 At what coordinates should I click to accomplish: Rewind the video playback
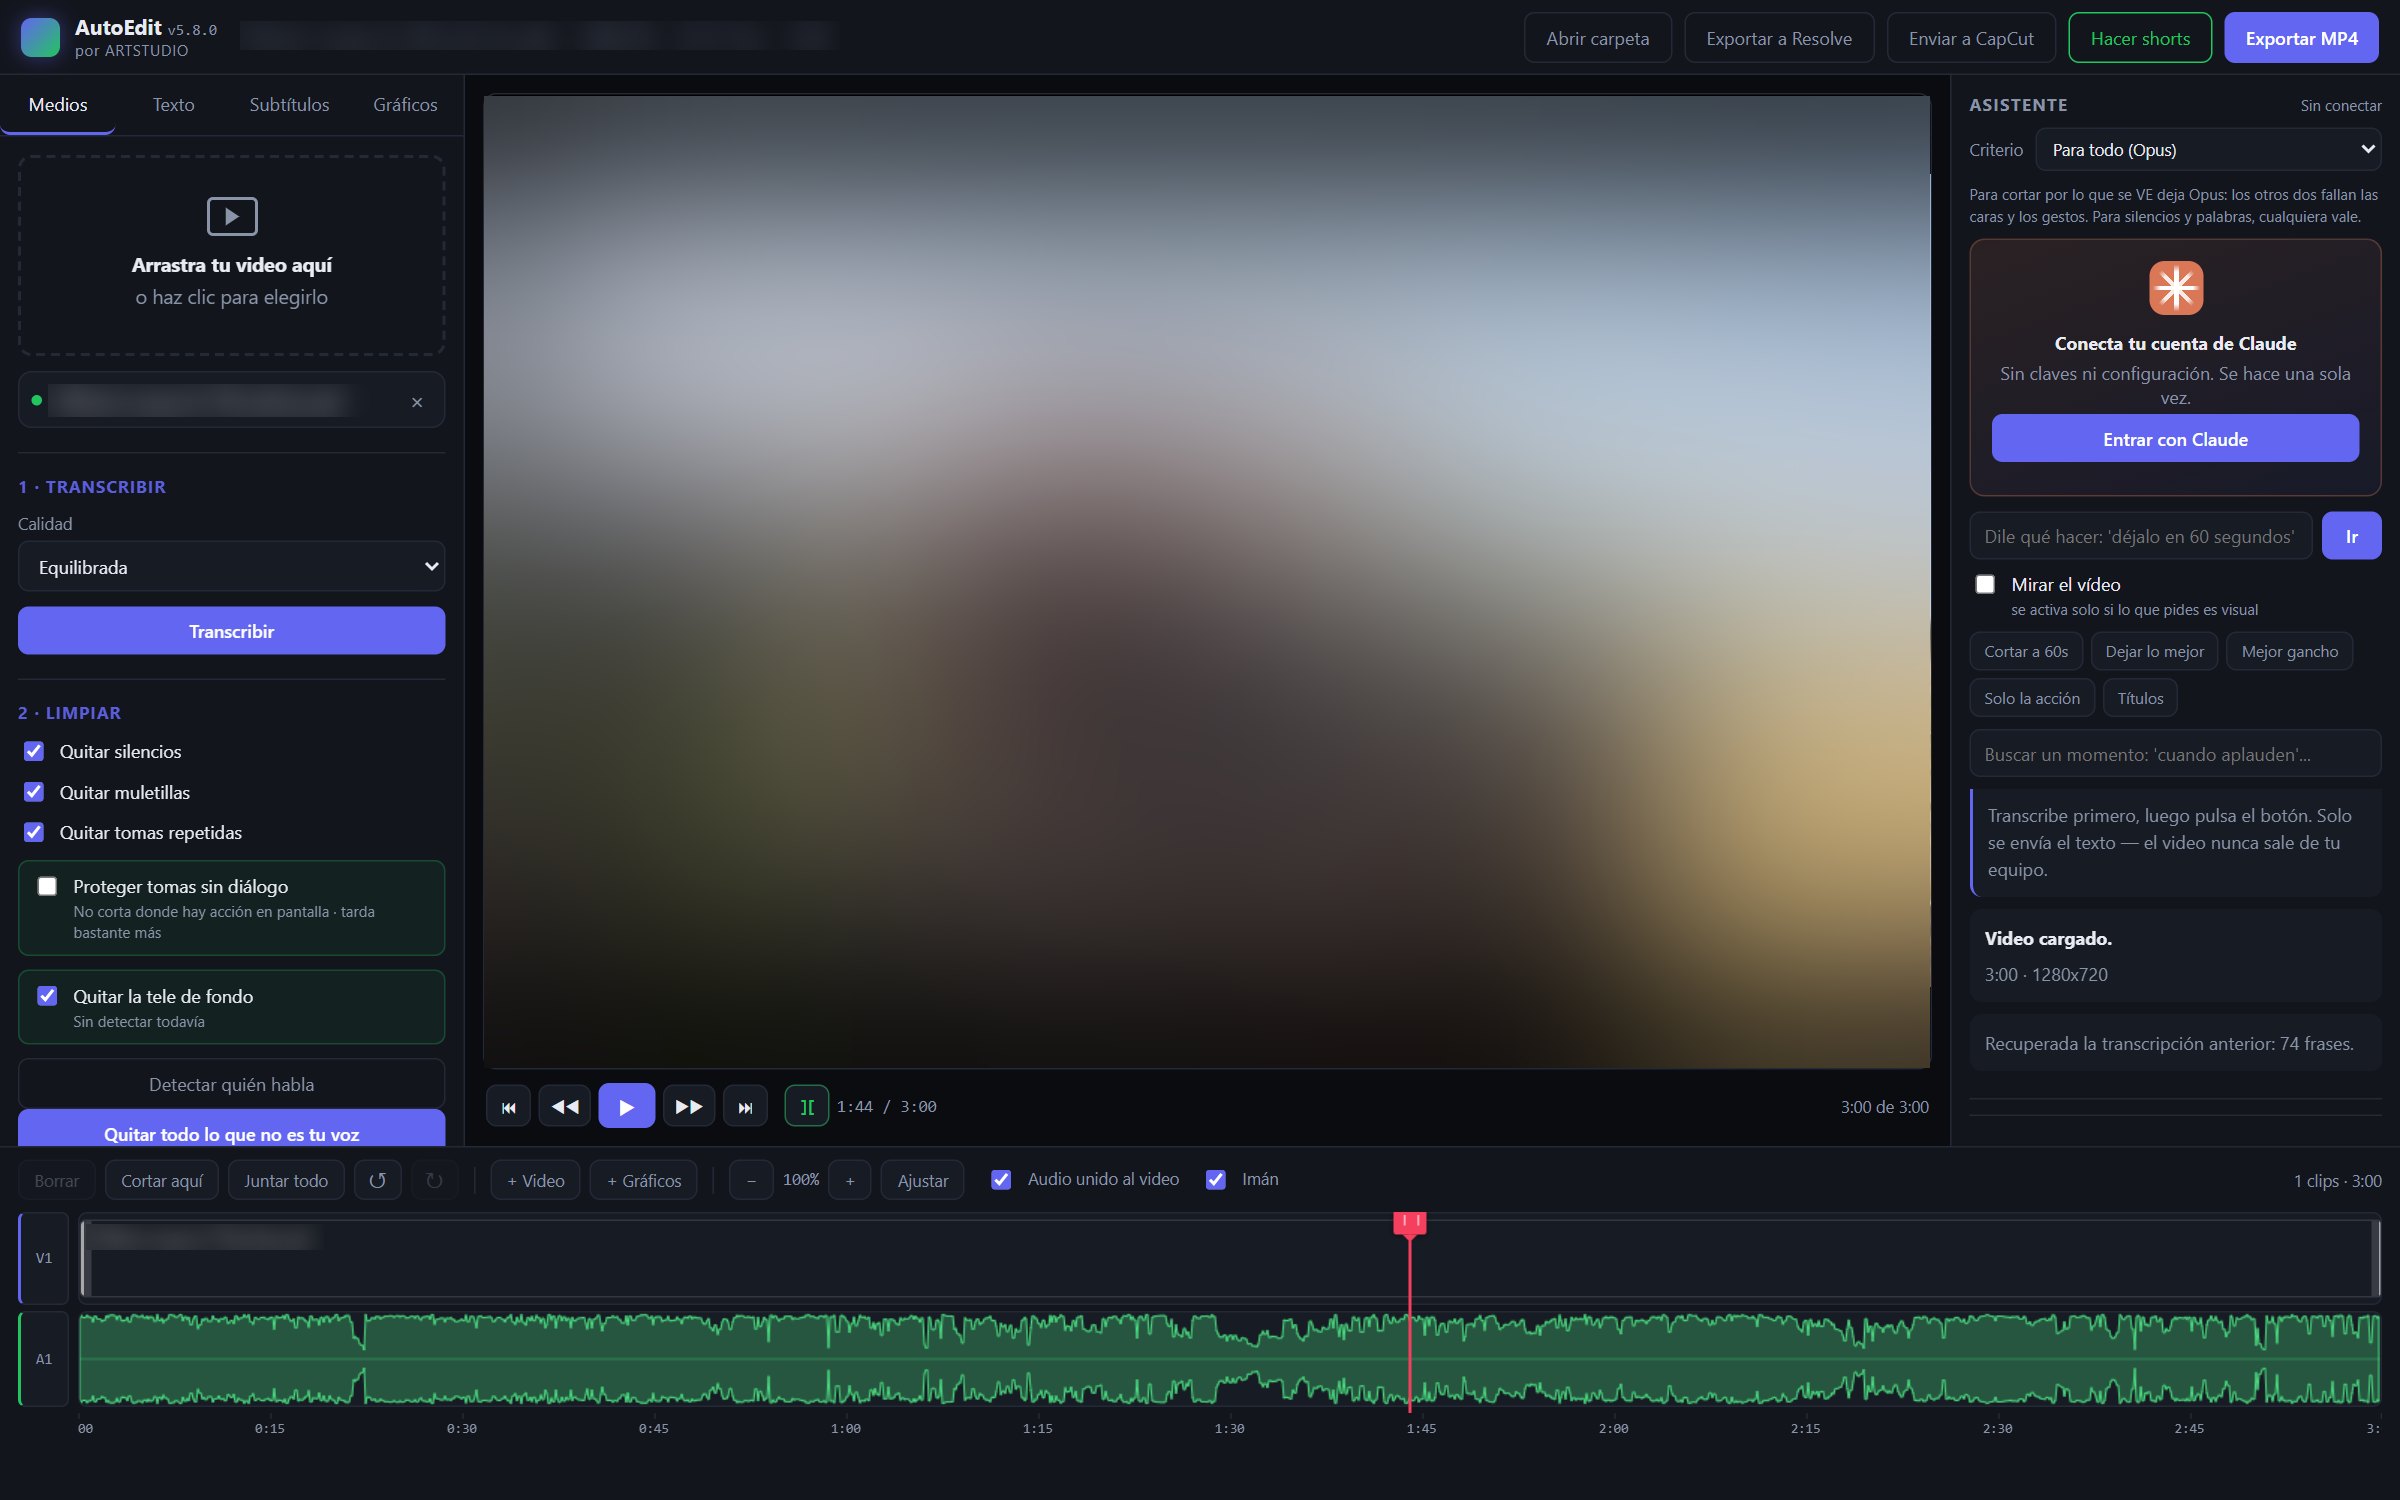point(565,1106)
